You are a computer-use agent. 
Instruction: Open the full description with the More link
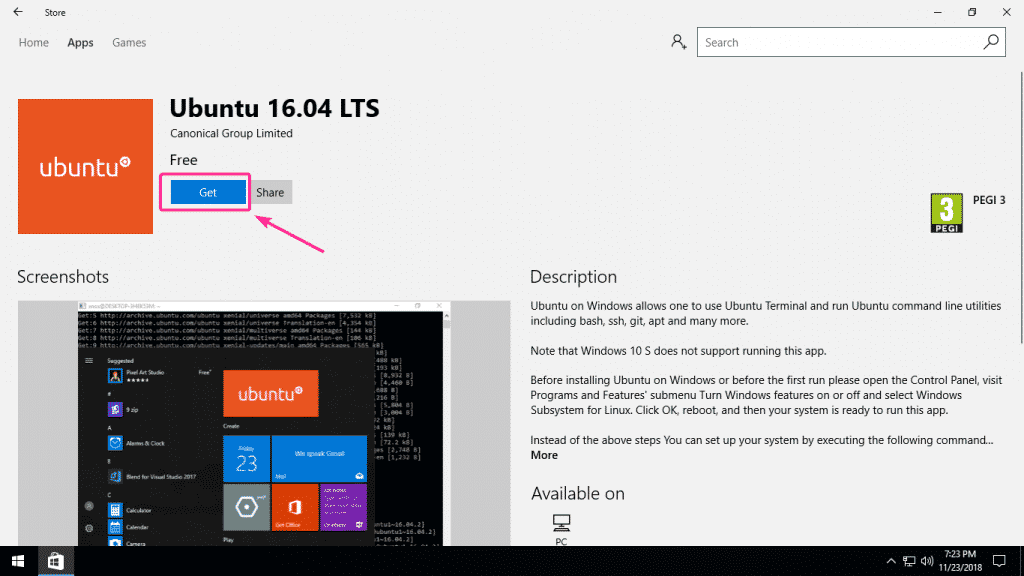pos(544,455)
